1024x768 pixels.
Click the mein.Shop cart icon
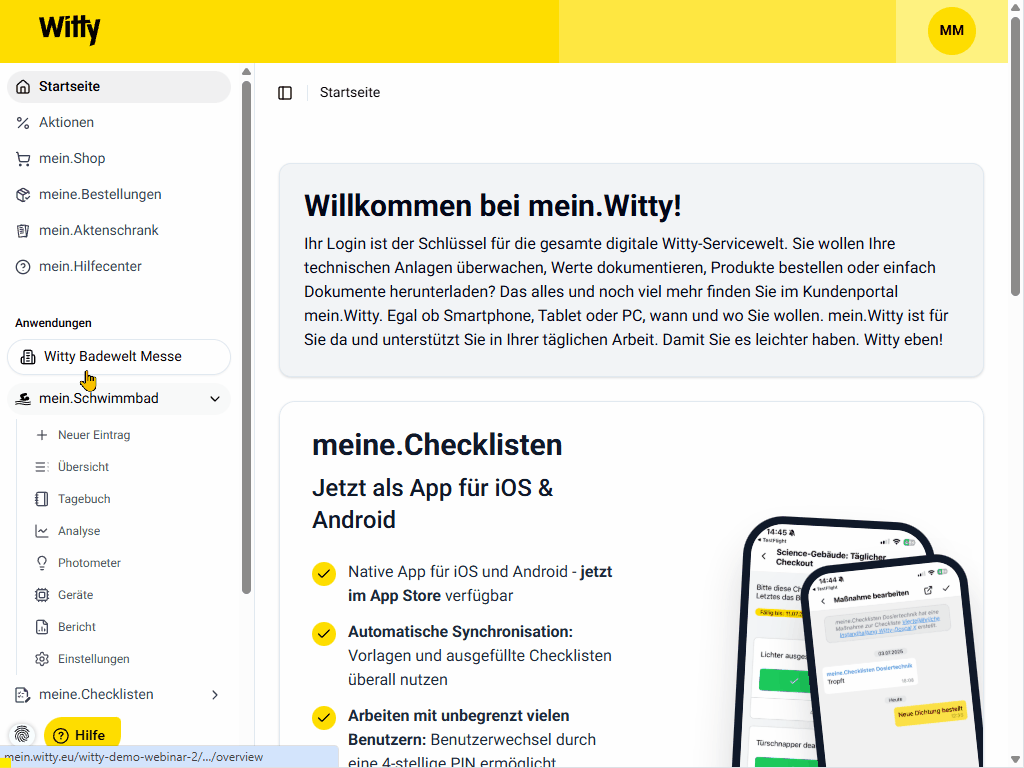(x=23, y=159)
